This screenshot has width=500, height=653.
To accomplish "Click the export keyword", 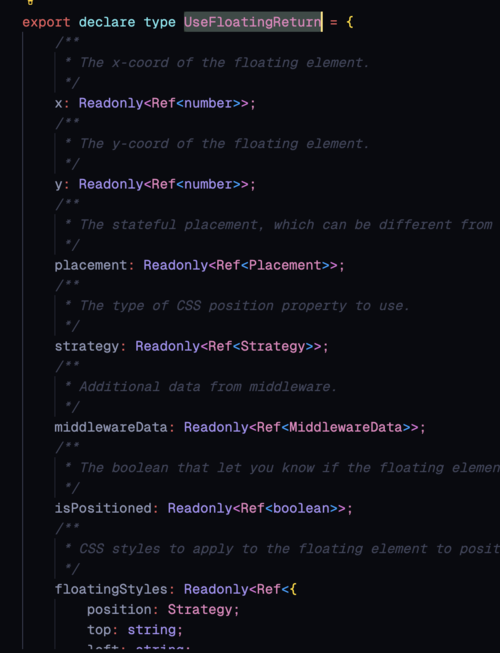I will pos(46,22).
